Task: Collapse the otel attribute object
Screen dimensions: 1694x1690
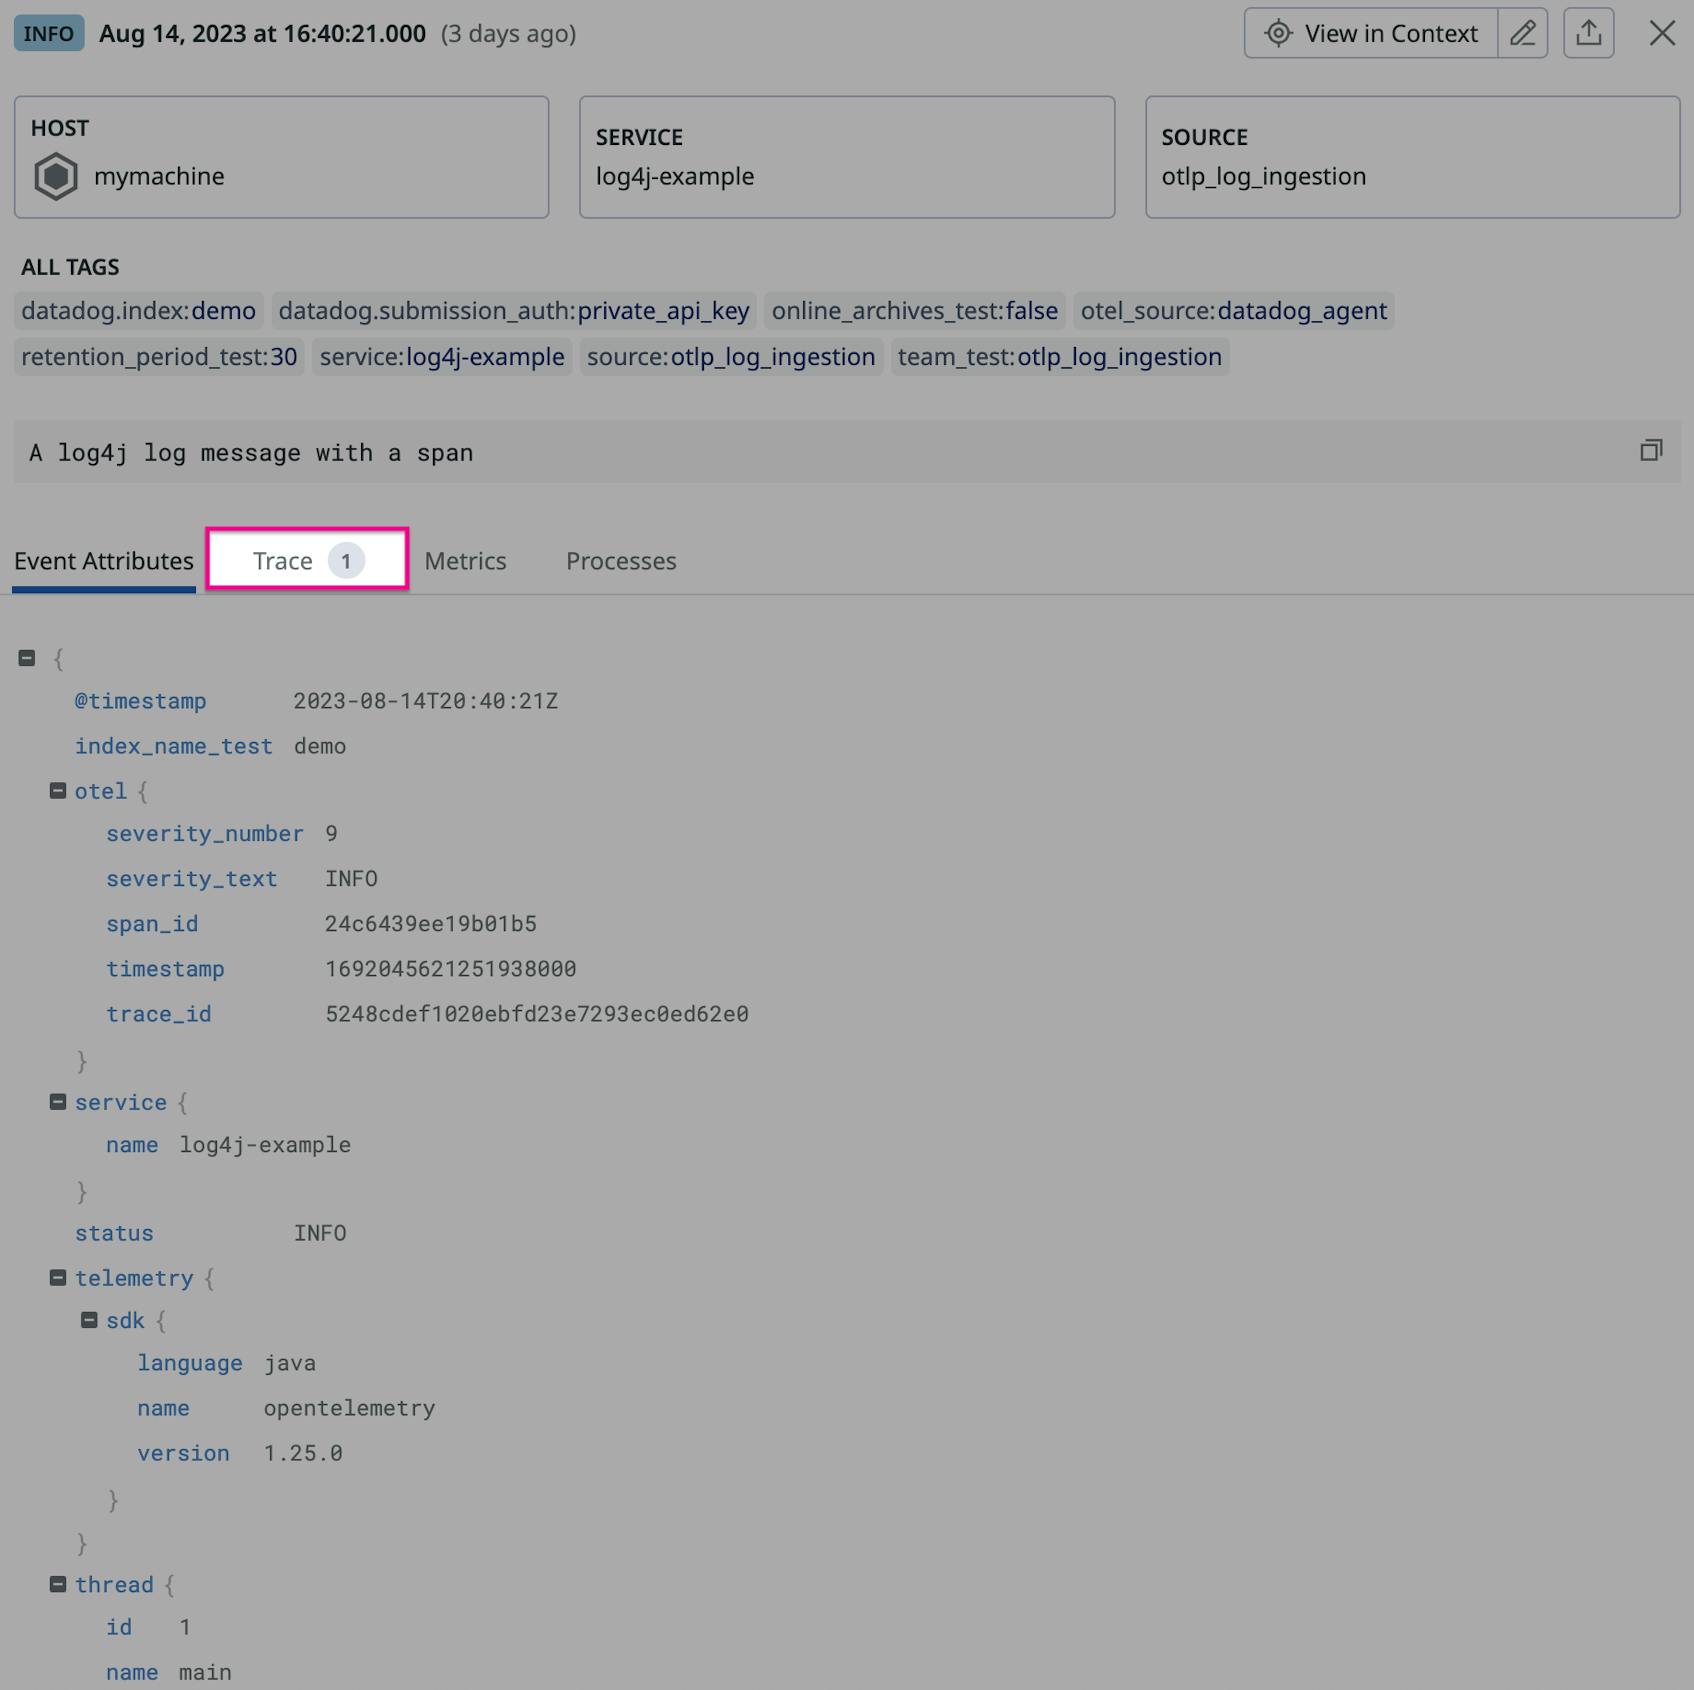Action: point(58,790)
